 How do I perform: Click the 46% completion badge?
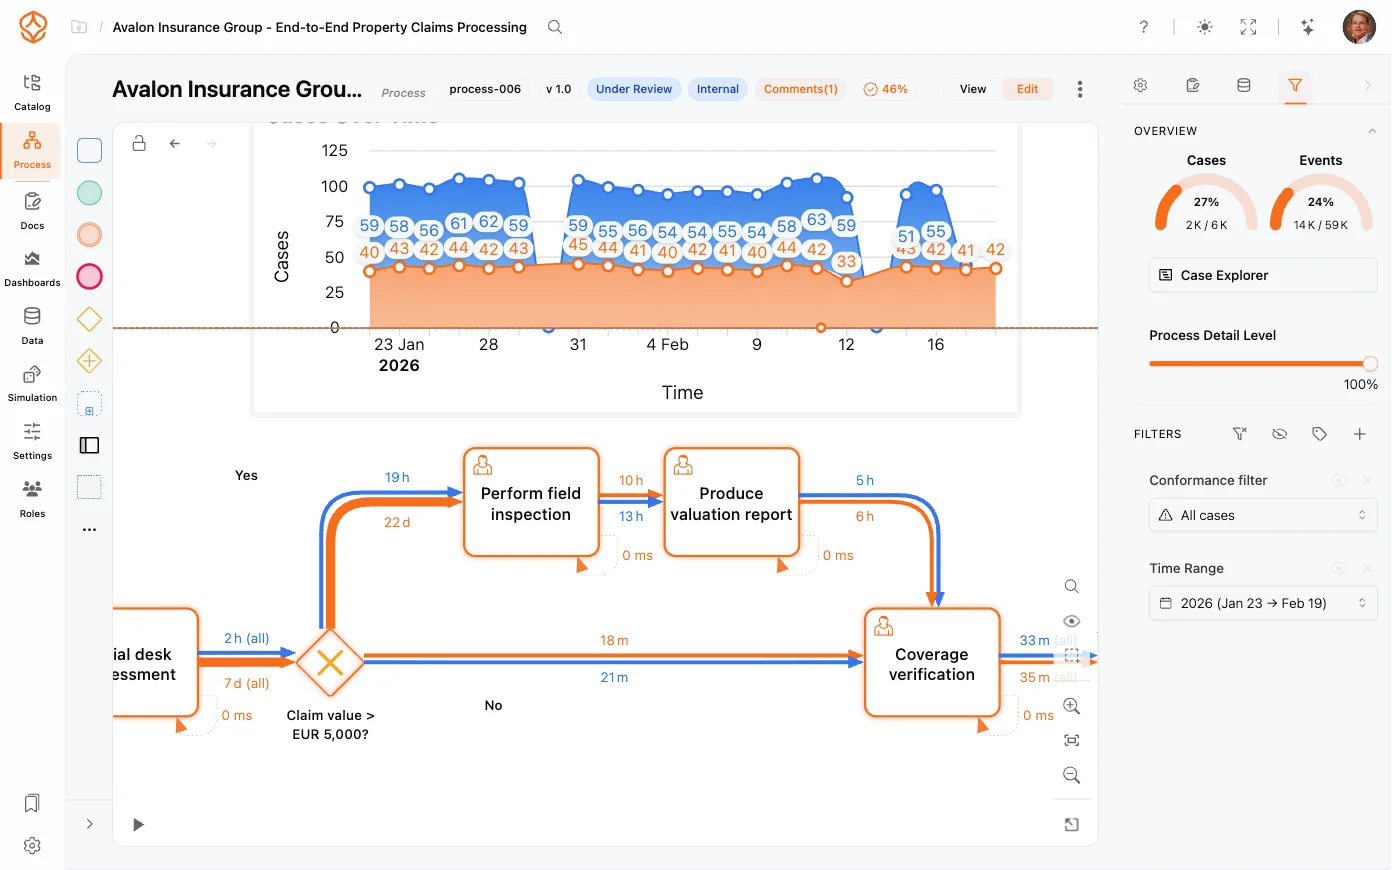pos(886,89)
